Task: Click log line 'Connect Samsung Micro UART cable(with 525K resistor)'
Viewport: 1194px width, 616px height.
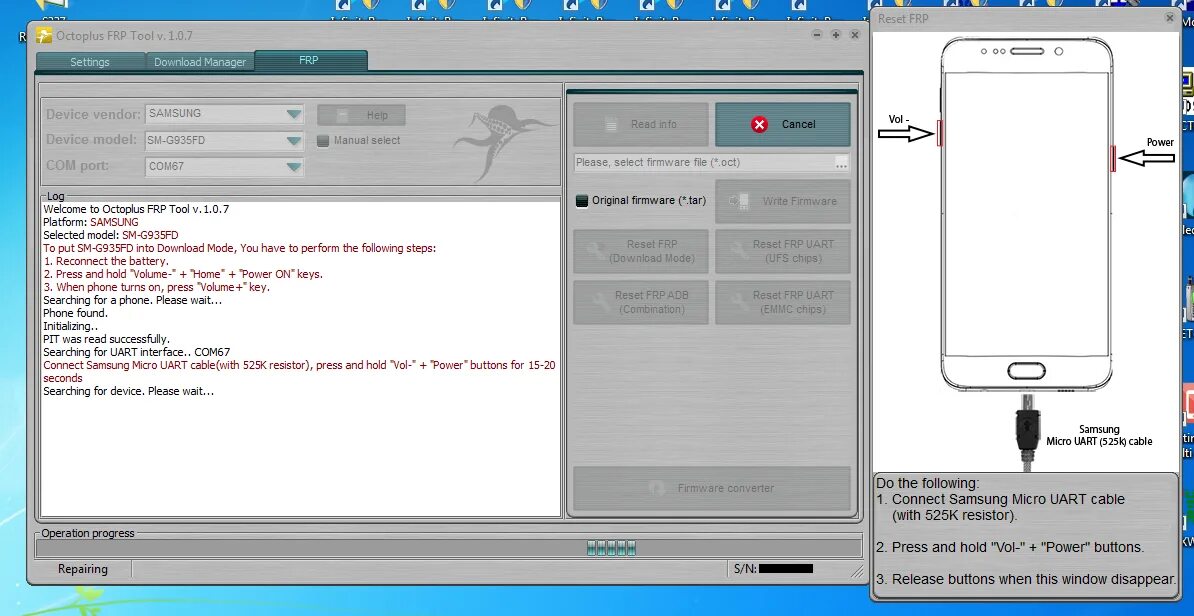Action: click(x=299, y=372)
